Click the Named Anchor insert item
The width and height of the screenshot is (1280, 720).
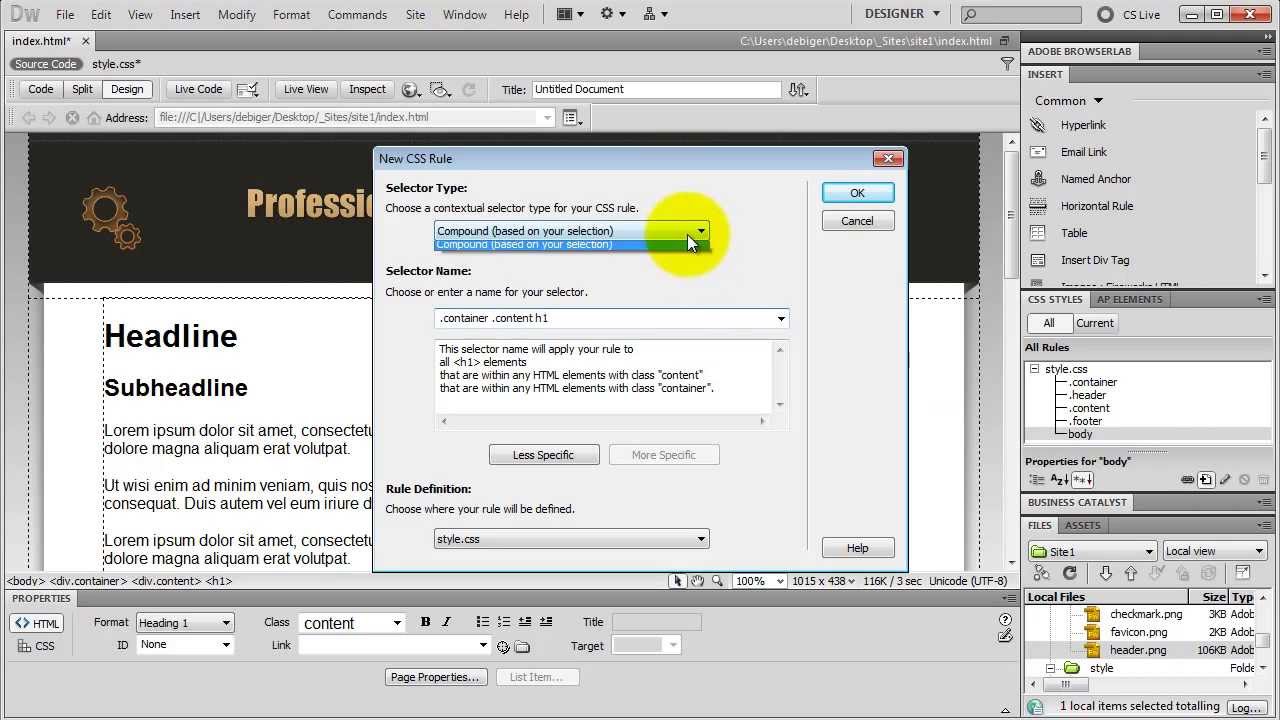click(x=1096, y=179)
